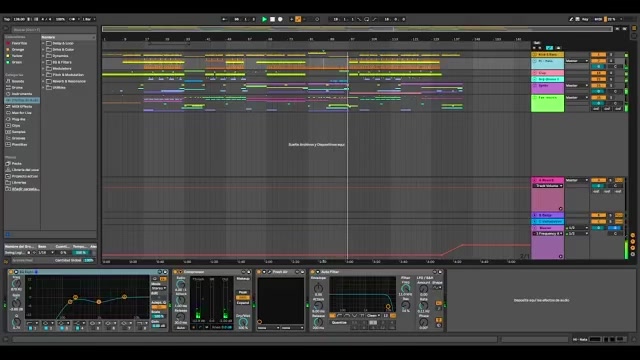
Task: Open the Samples category
Action: (18, 132)
